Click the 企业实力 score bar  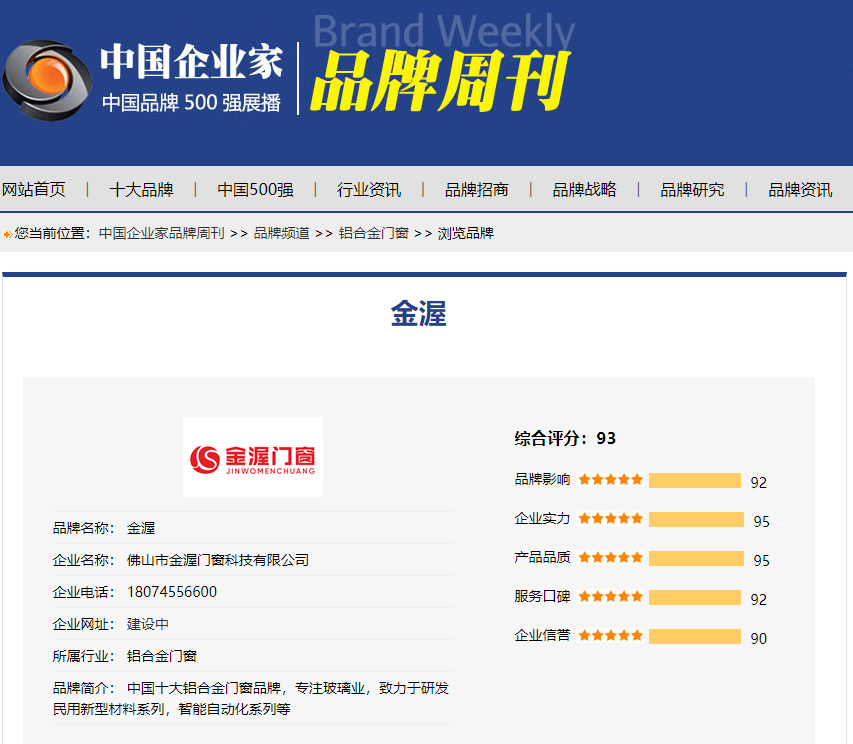click(696, 519)
